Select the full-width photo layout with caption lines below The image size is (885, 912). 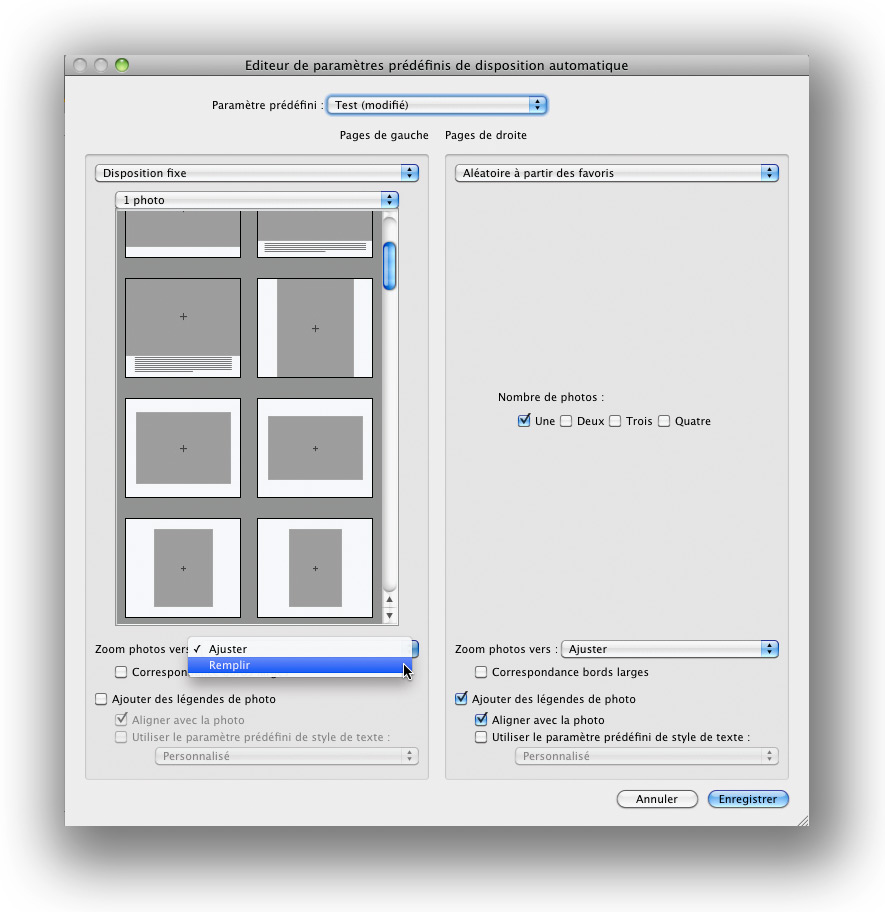click(x=183, y=328)
